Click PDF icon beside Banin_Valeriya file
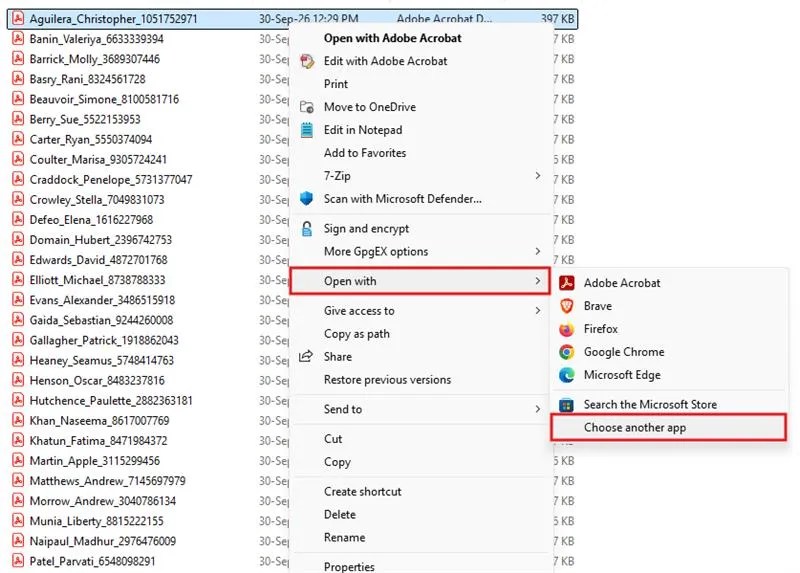 click(x=18, y=39)
